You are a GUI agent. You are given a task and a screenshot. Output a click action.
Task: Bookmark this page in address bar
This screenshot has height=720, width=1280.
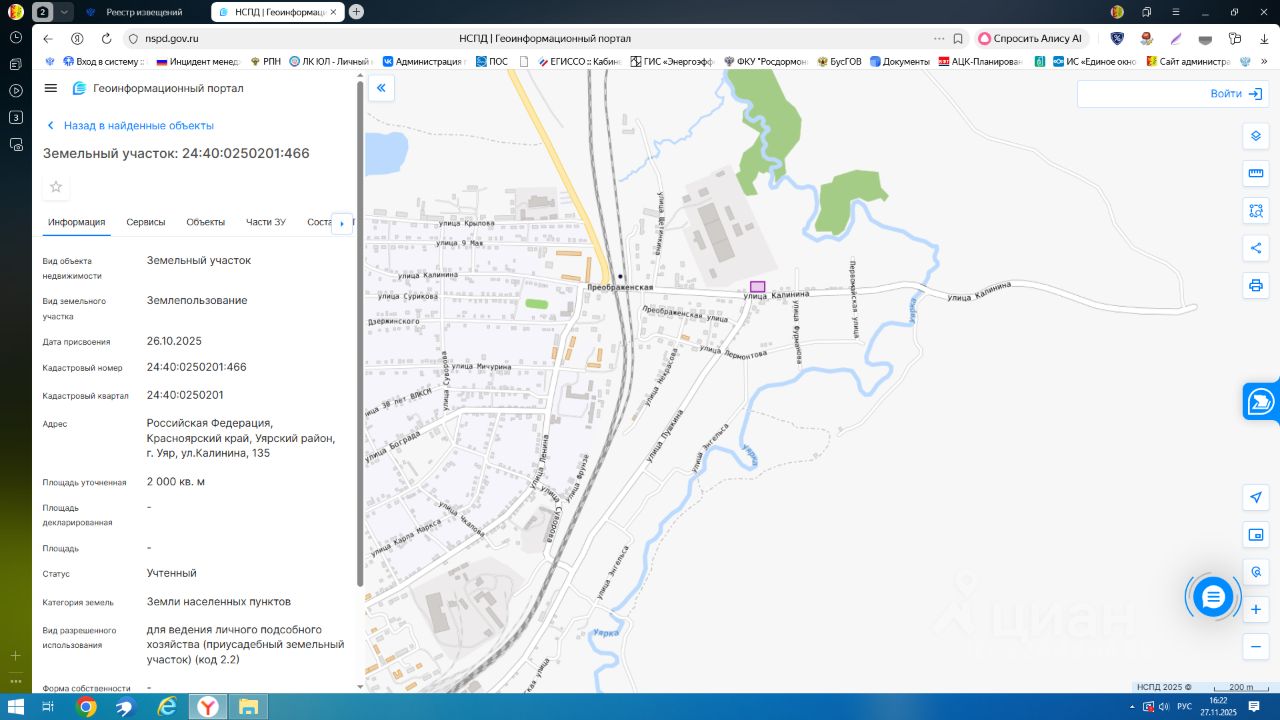pos(958,39)
